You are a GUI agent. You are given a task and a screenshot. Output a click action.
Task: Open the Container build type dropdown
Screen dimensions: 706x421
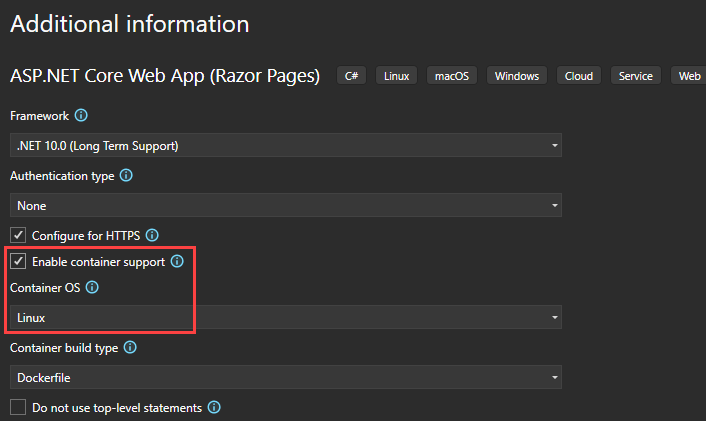pos(286,377)
